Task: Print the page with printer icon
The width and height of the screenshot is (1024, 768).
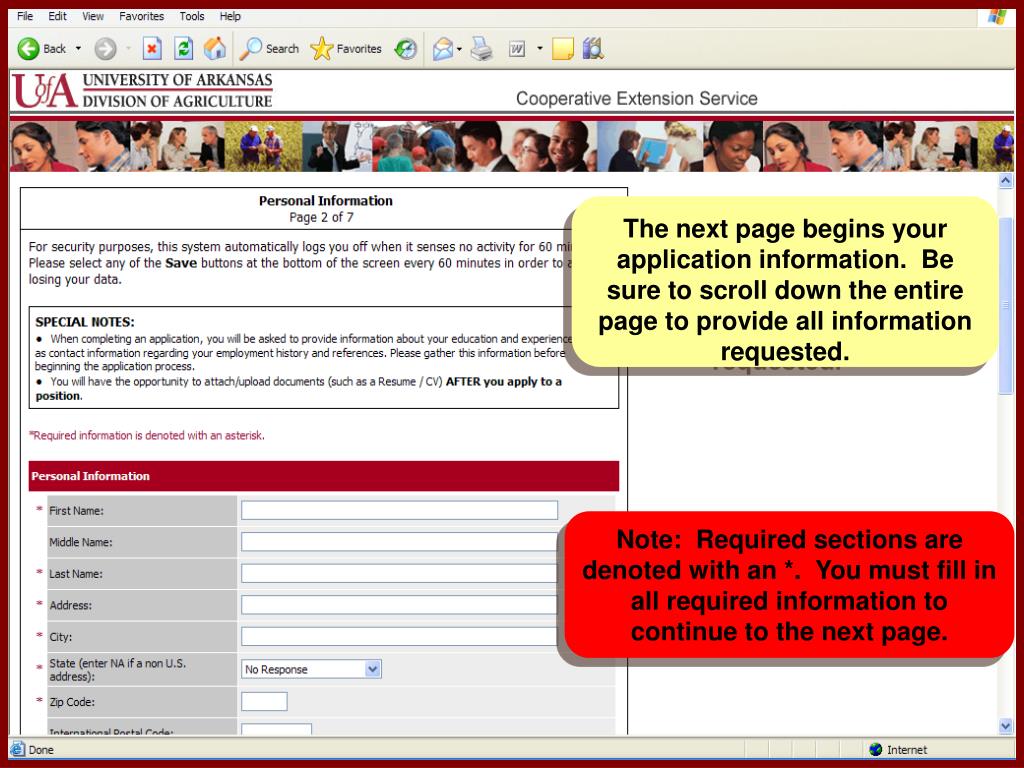Action: [482, 49]
